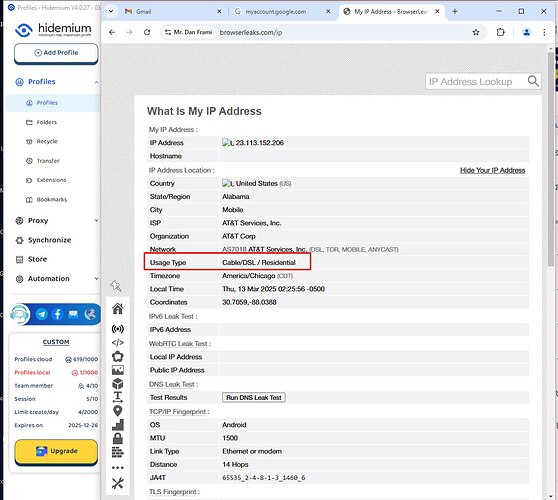Open the wrench tools icon in the sidebar
The image size is (558, 500).
click(x=117, y=483)
